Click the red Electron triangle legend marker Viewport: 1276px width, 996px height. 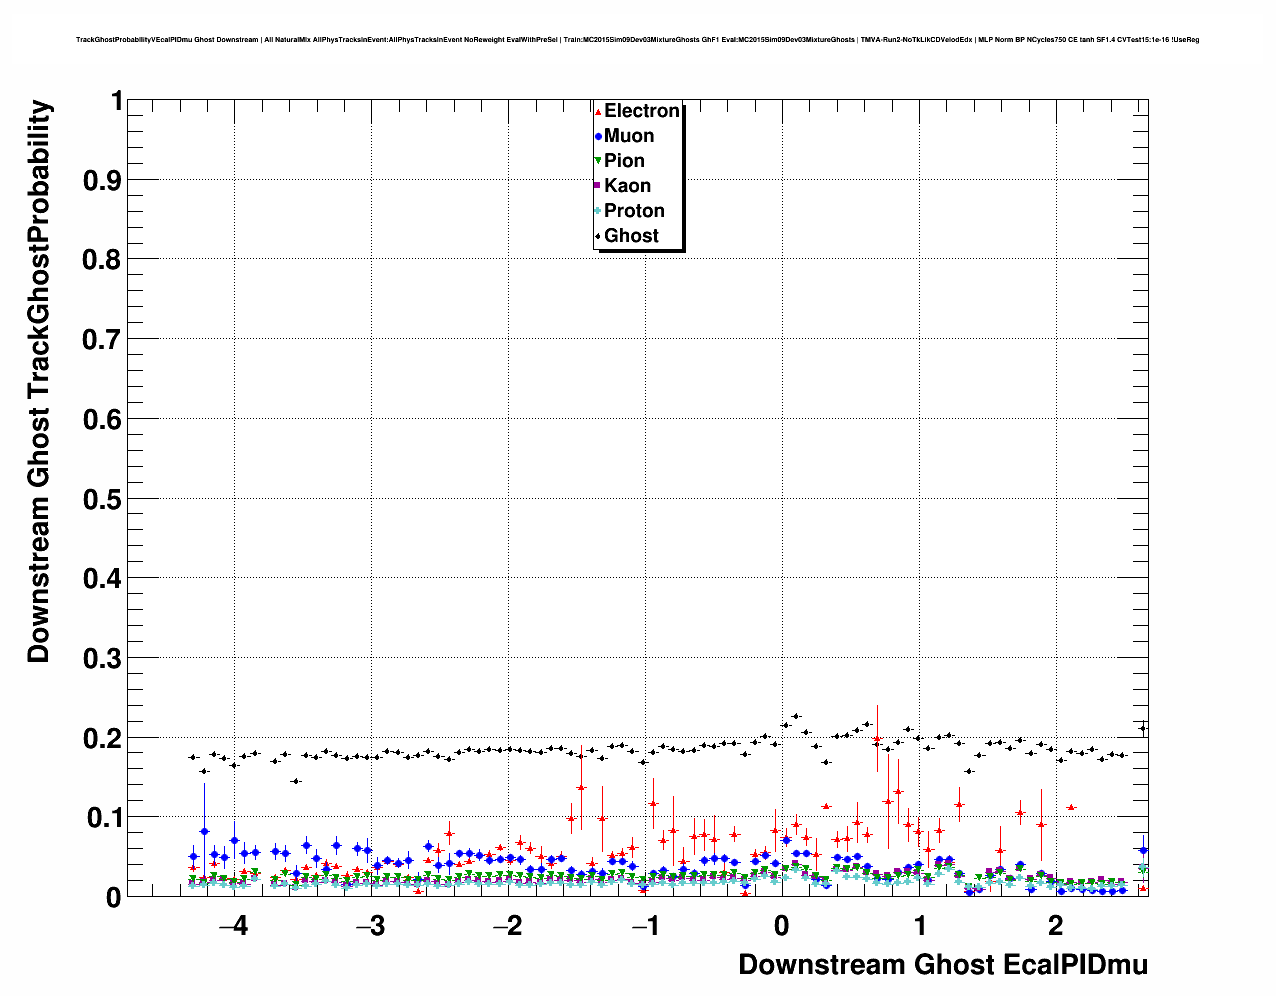598,112
